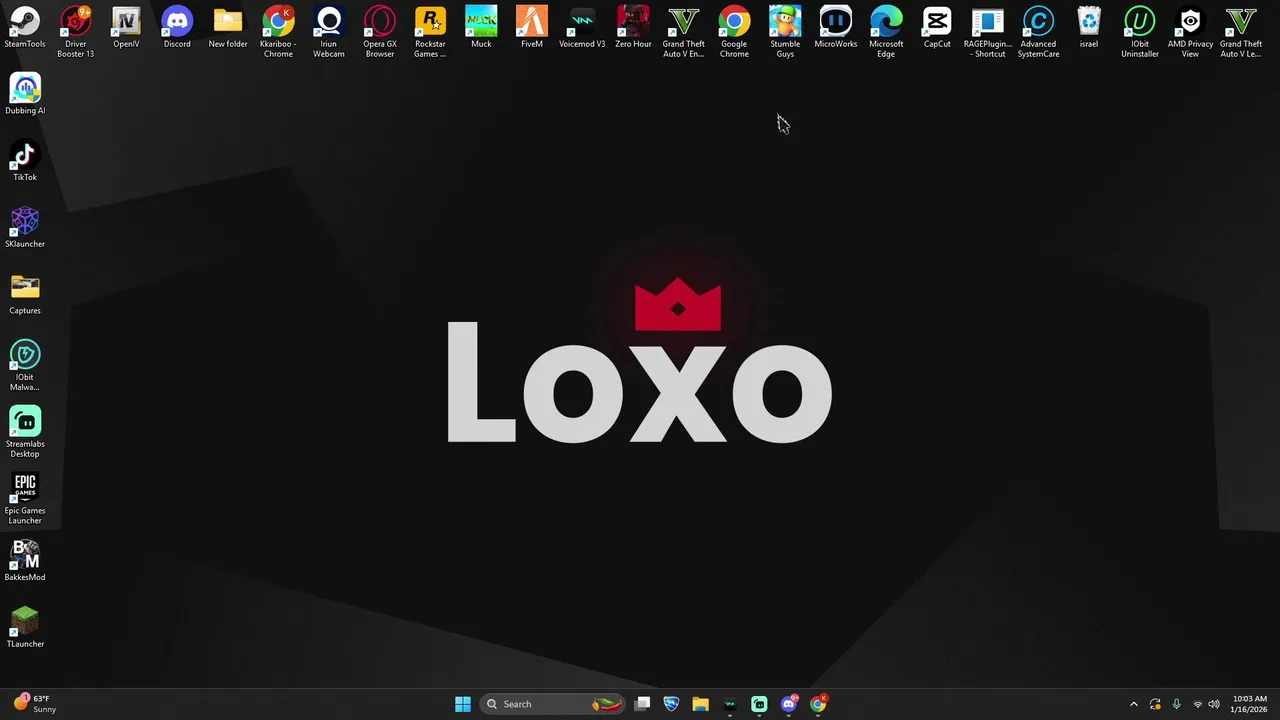Open Rocket League from the taskbar
This screenshot has height=720, width=1280.
[x=671, y=704]
